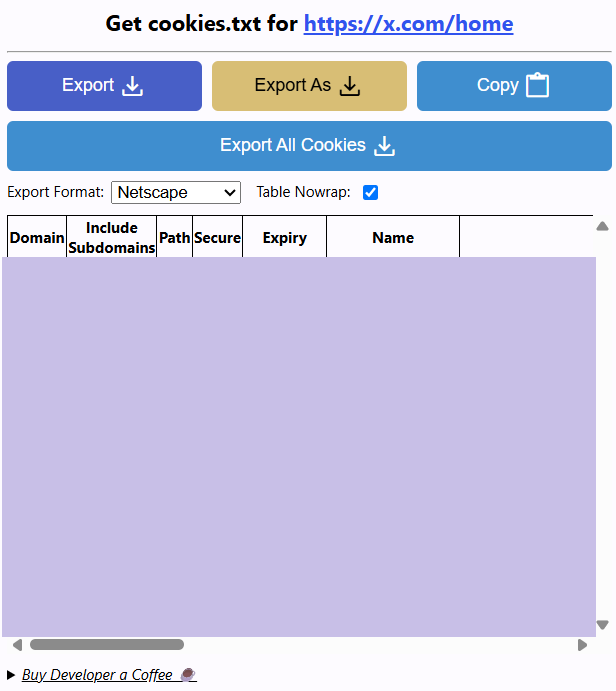Click the Name column header

[x=393, y=238]
